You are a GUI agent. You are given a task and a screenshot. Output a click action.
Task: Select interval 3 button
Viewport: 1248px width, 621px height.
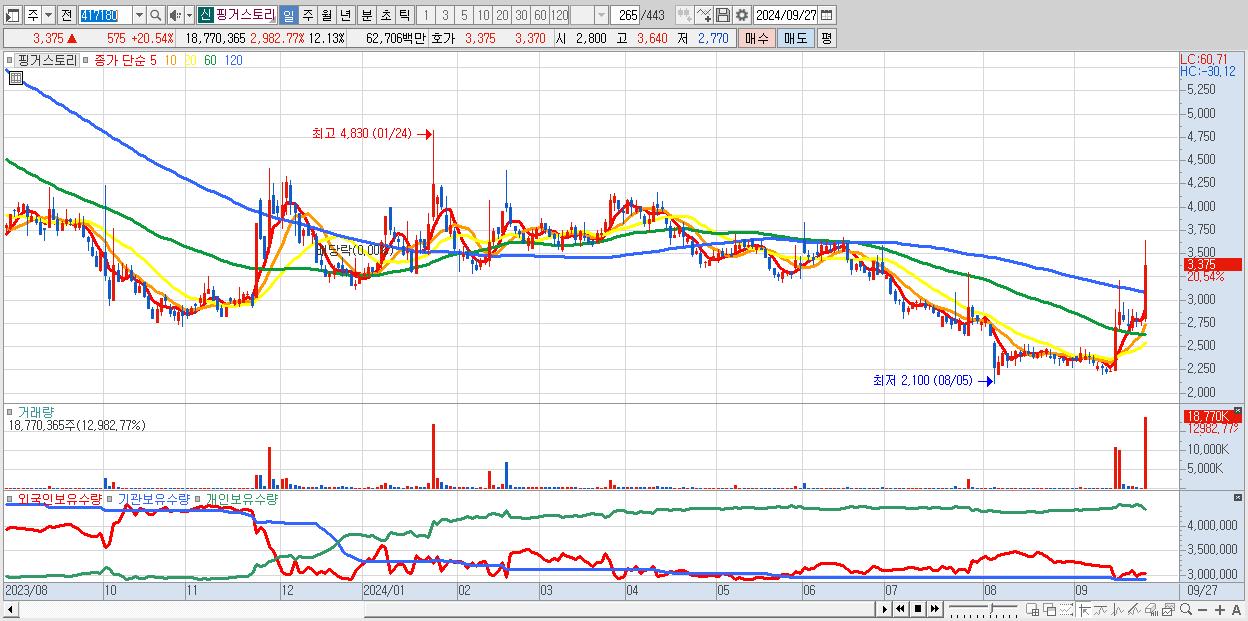[x=445, y=15]
